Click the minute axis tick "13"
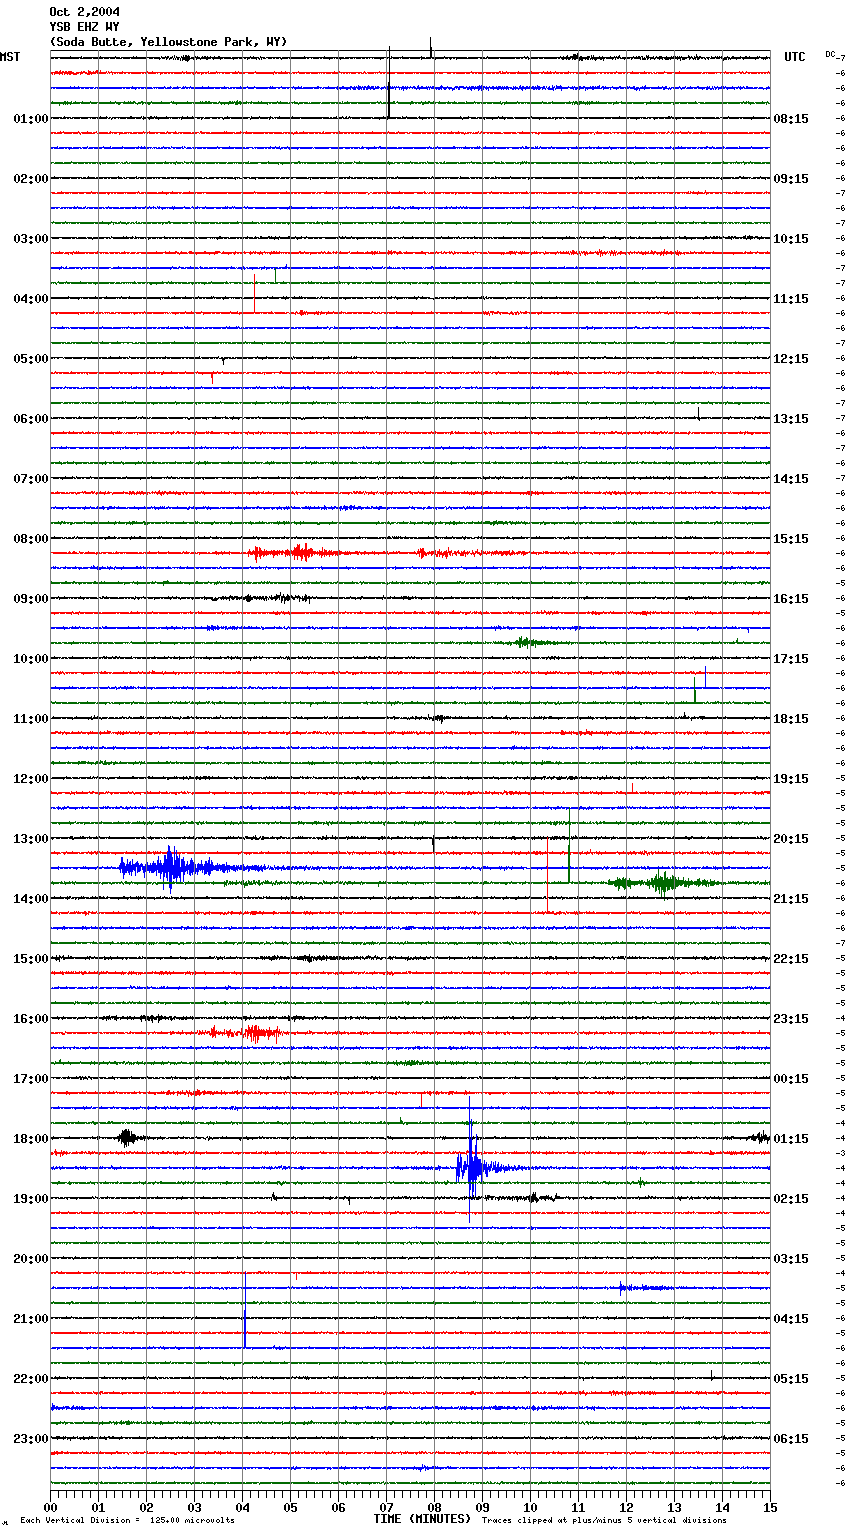Image resolution: width=850 pixels, height=1534 pixels. [x=674, y=1507]
